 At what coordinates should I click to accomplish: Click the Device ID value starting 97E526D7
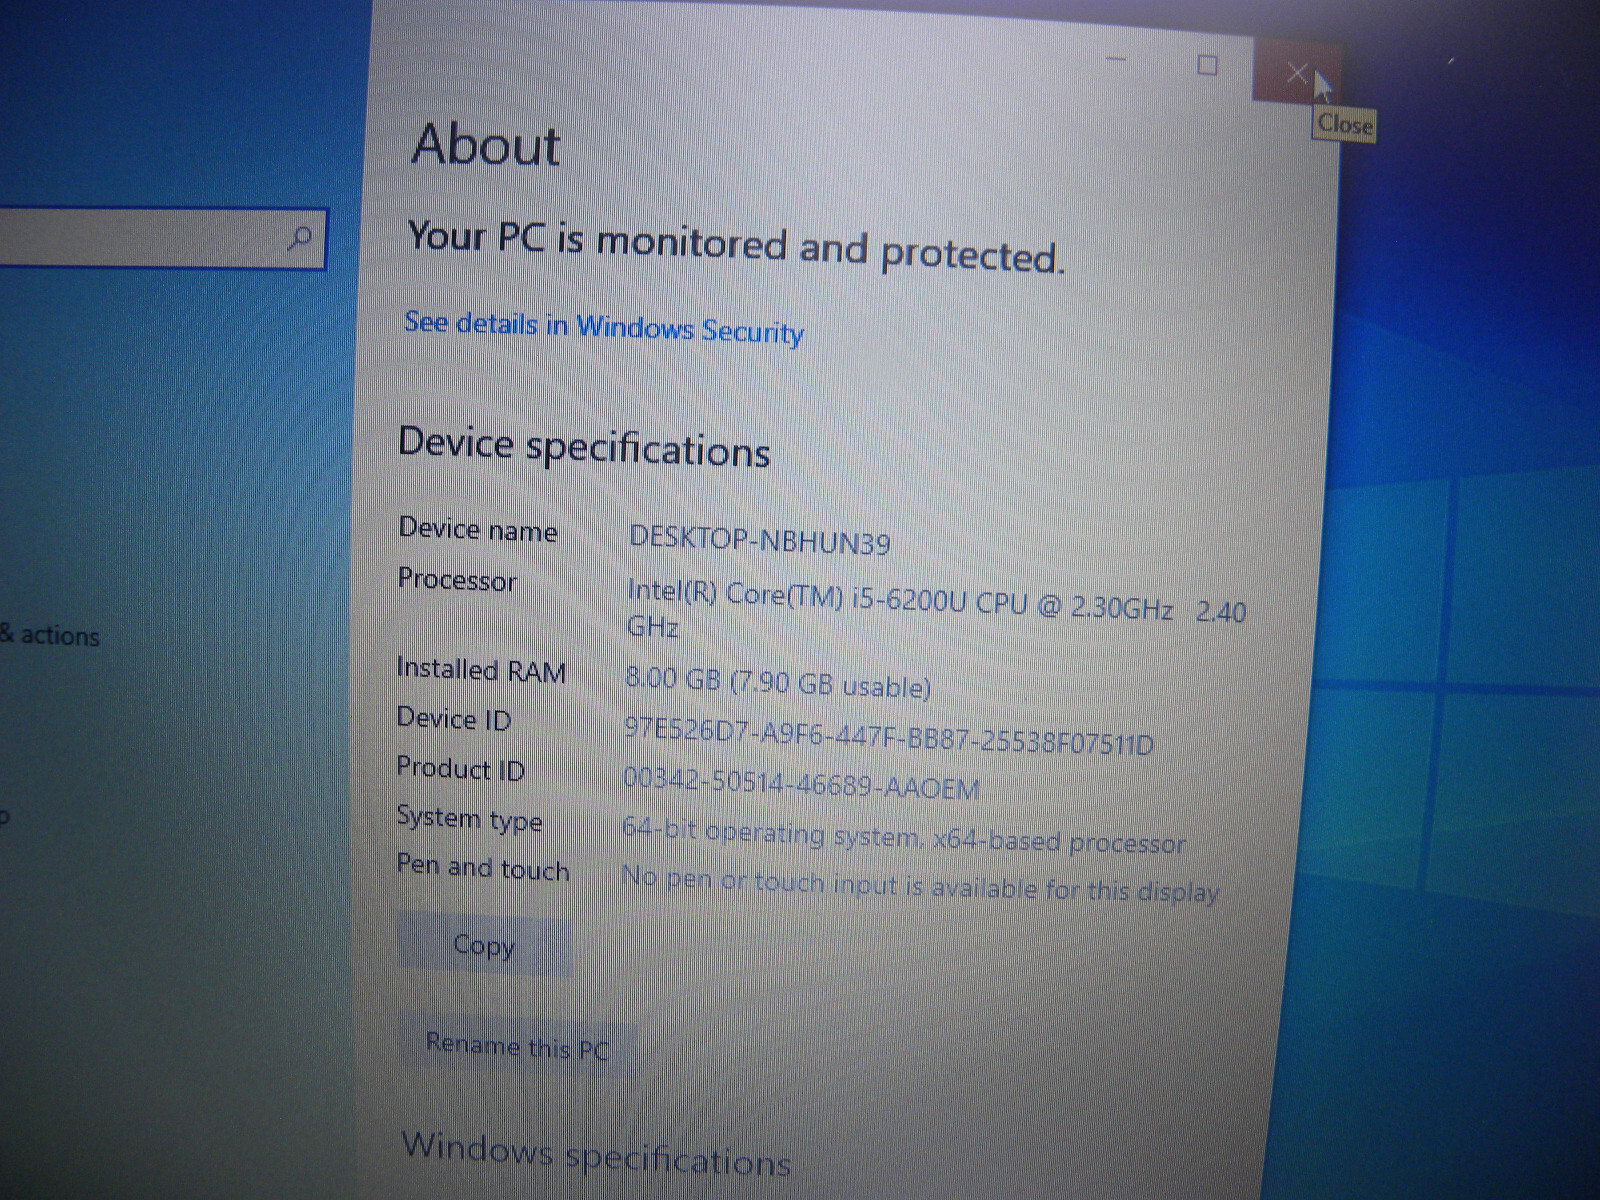[889, 737]
